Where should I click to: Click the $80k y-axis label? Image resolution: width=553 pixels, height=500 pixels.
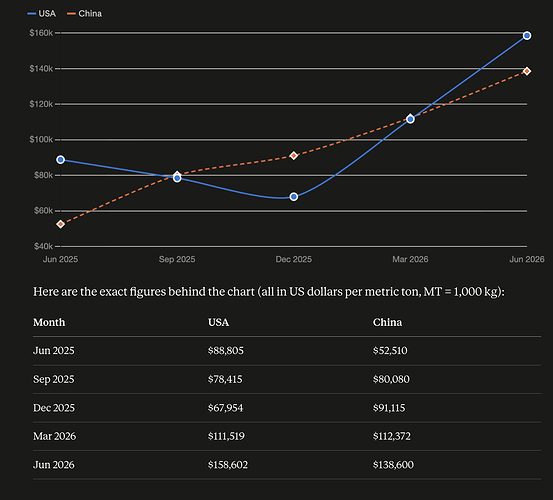[x=43, y=175]
